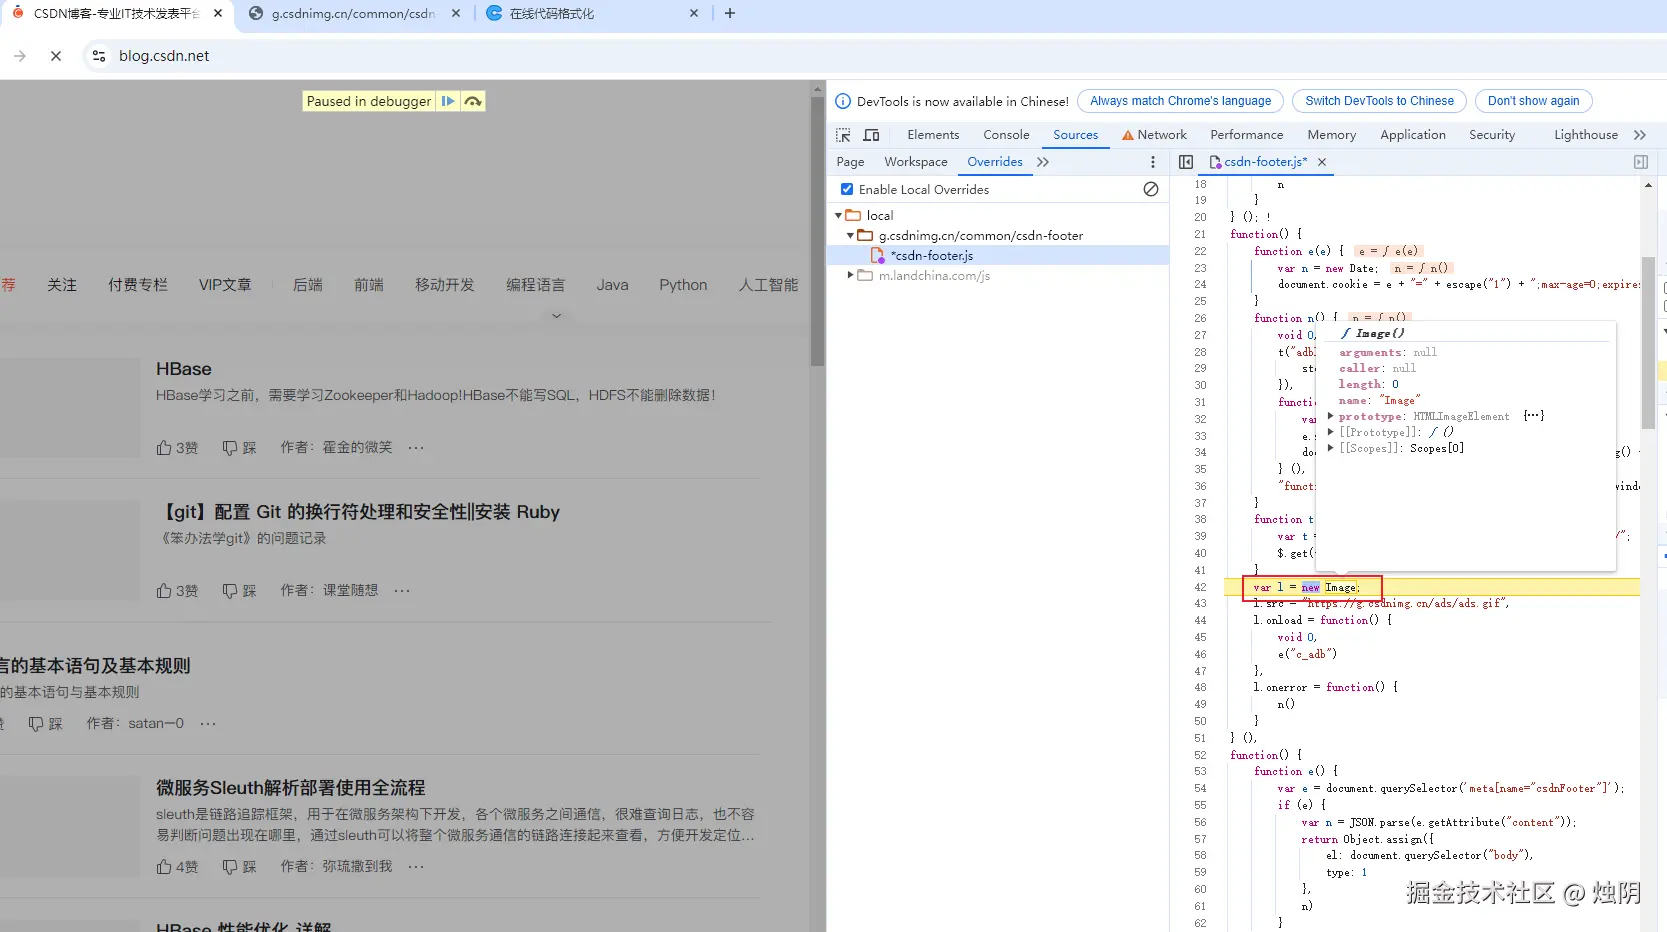Open the 付费专栏 category
1667x932 pixels.
tap(138, 285)
